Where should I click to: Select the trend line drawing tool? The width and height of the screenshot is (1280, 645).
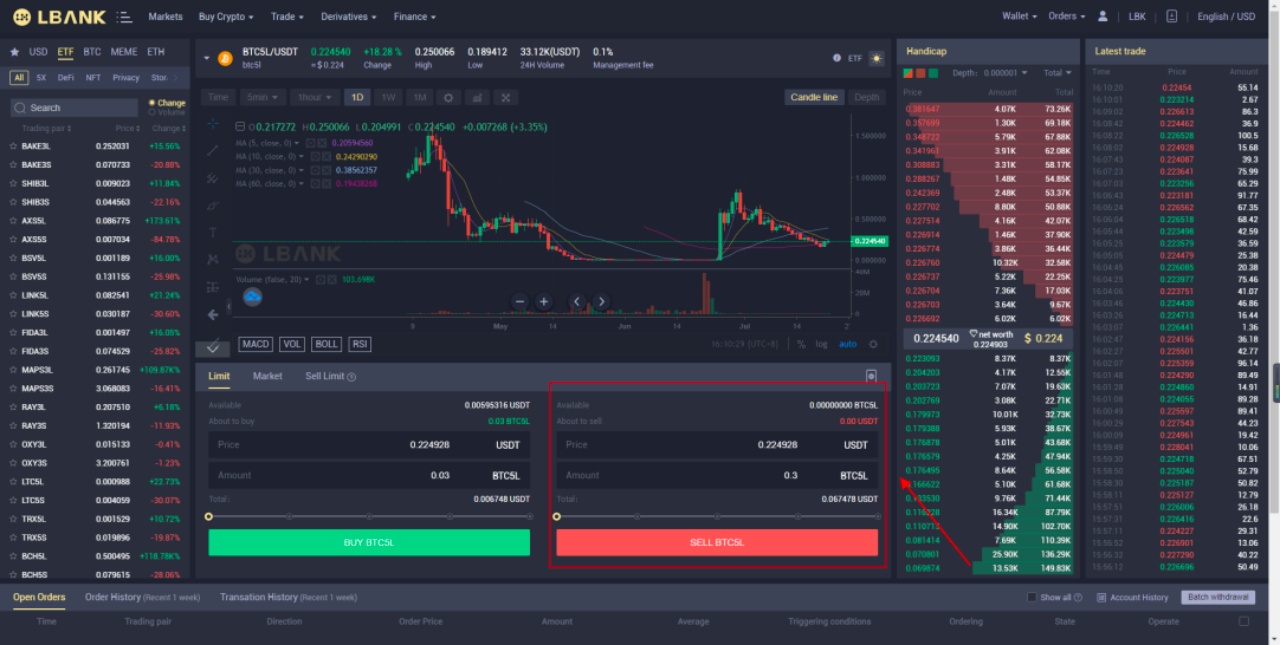point(213,151)
